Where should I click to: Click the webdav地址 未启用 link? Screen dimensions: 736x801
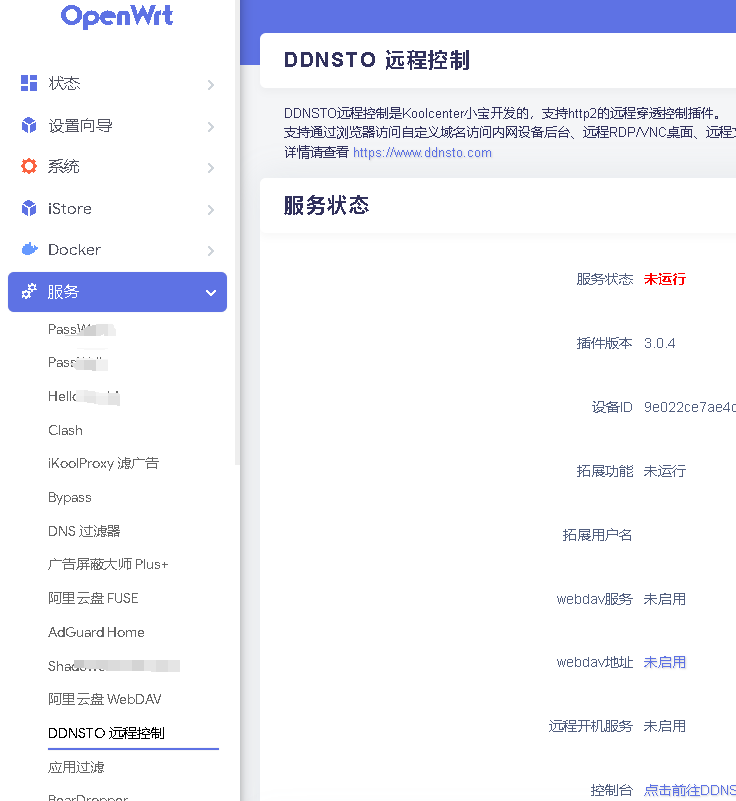click(664, 662)
